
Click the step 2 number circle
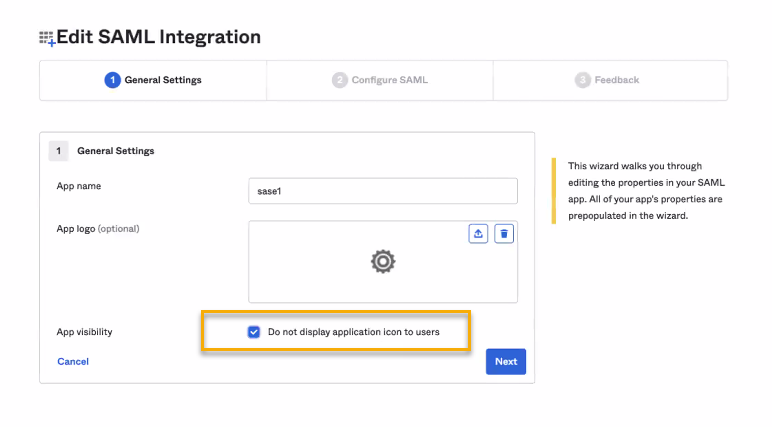point(340,80)
